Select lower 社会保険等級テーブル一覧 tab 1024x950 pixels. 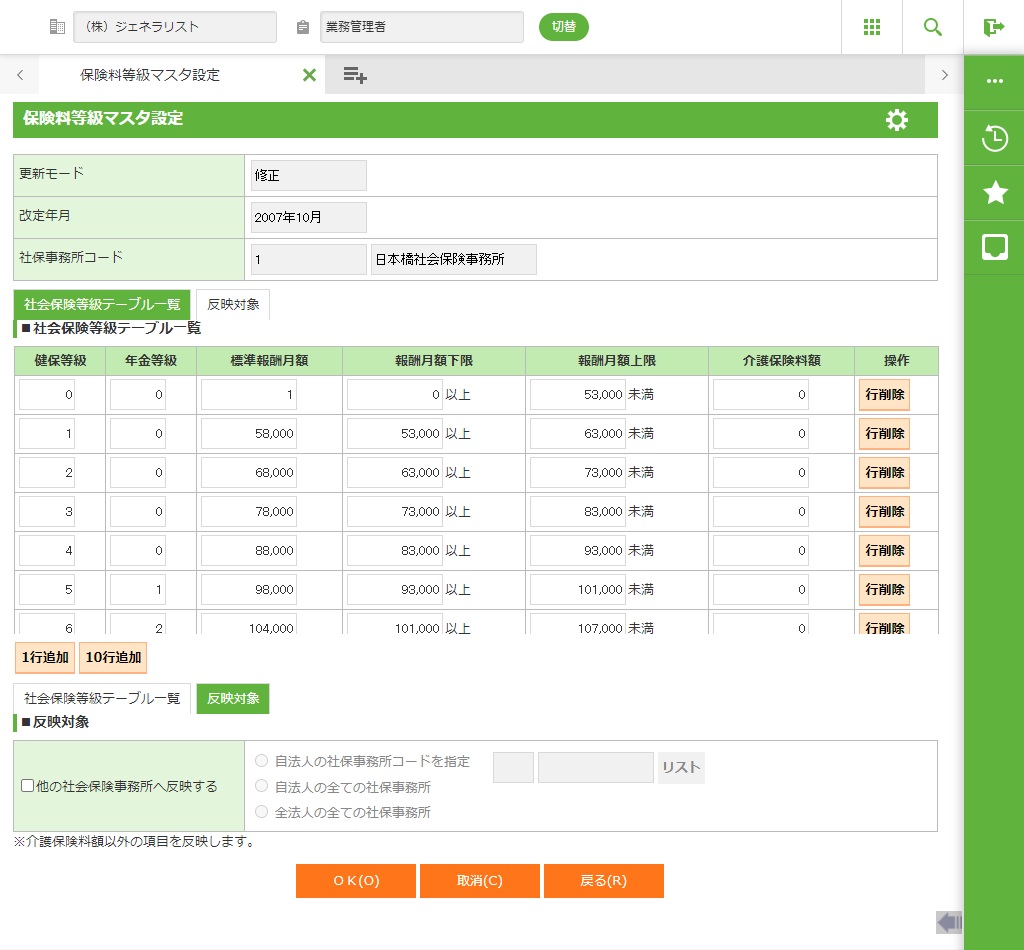[x=102, y=698]
